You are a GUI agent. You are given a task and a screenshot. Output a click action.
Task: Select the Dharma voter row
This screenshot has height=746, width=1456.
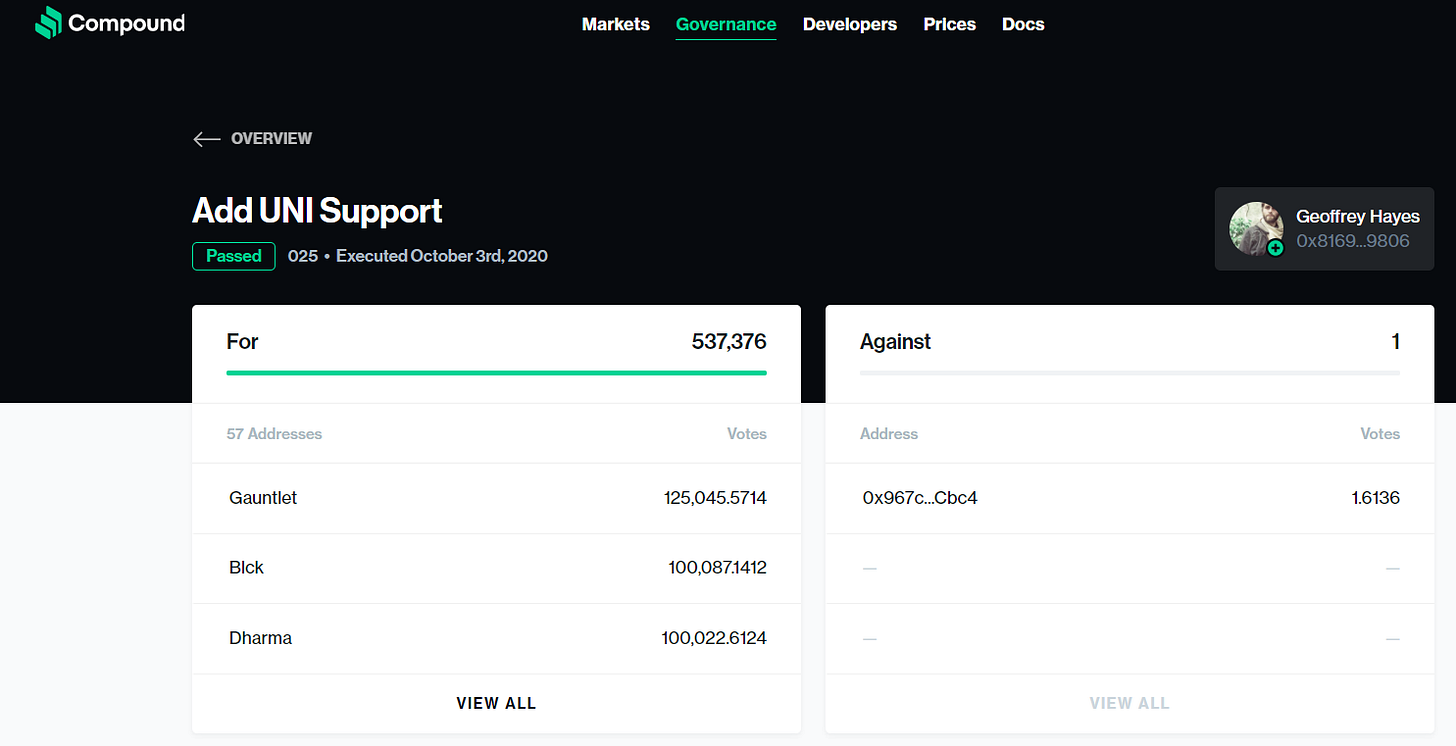pos(496,638)
